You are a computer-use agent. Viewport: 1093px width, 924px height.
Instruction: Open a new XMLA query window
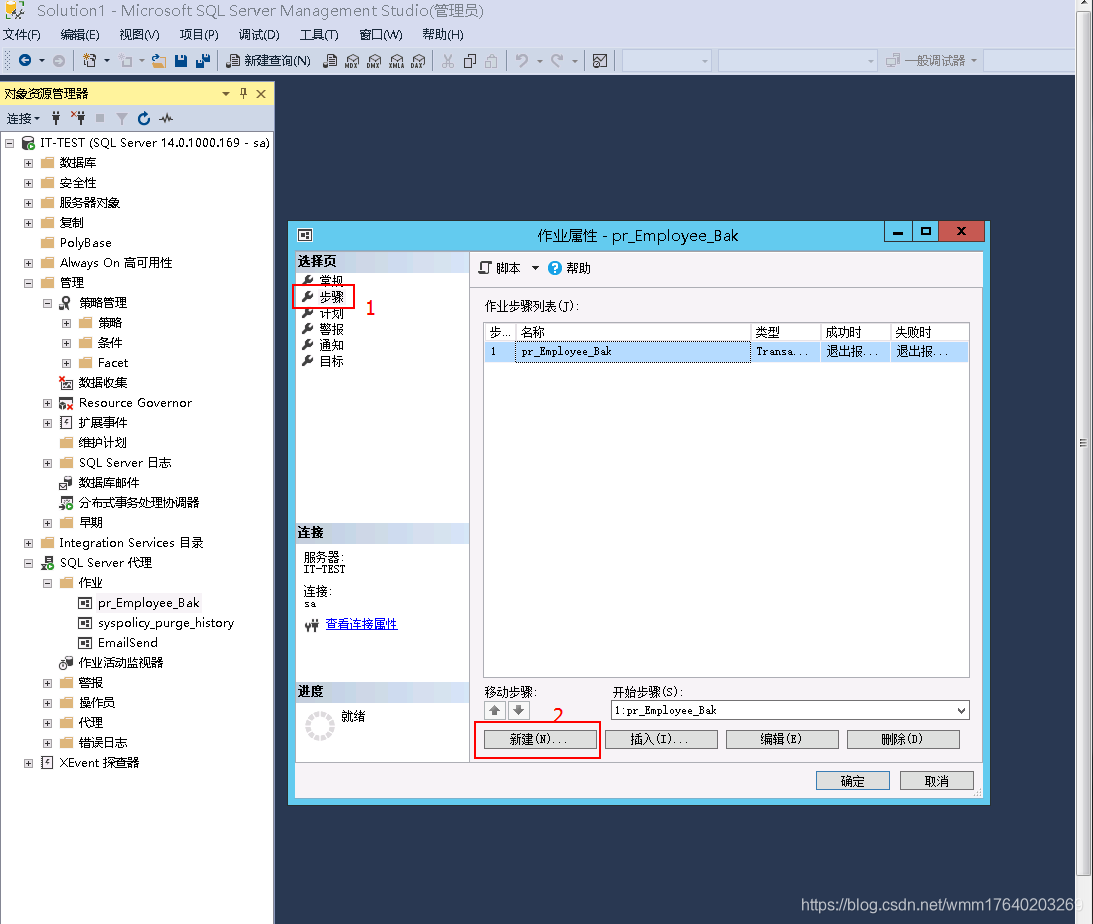coord(396,62)
